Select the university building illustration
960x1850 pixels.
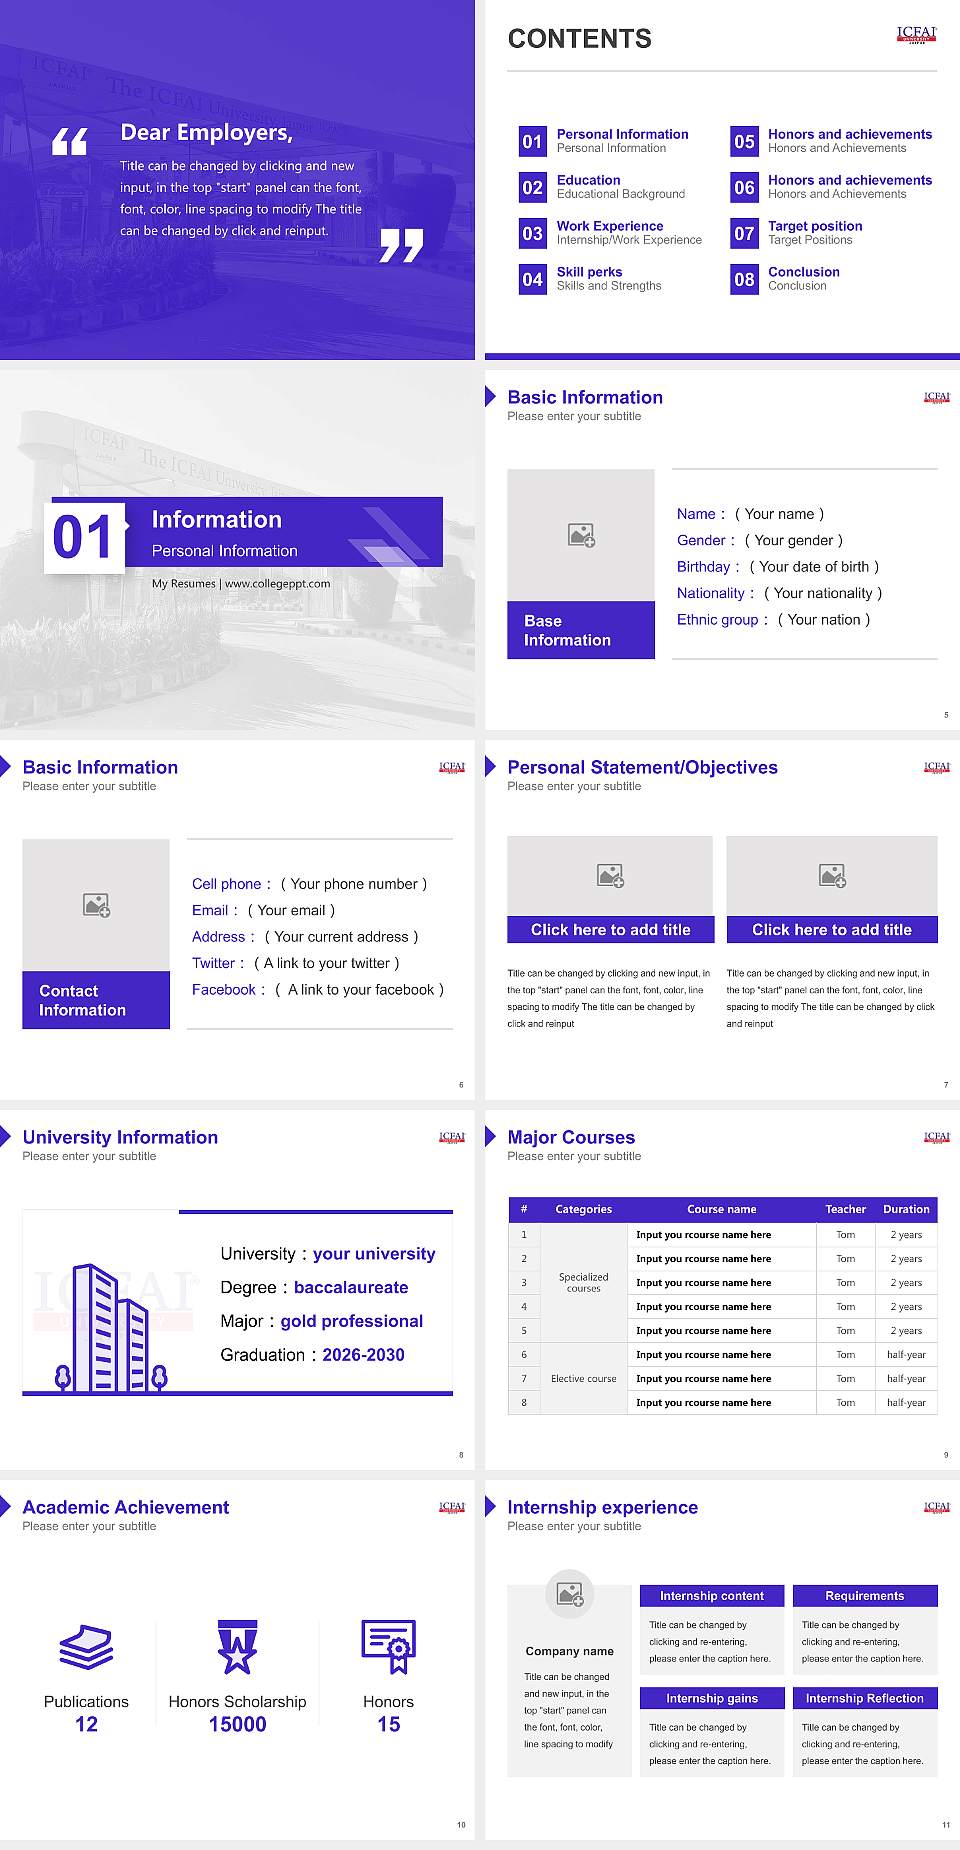(x=111, y=1327)
